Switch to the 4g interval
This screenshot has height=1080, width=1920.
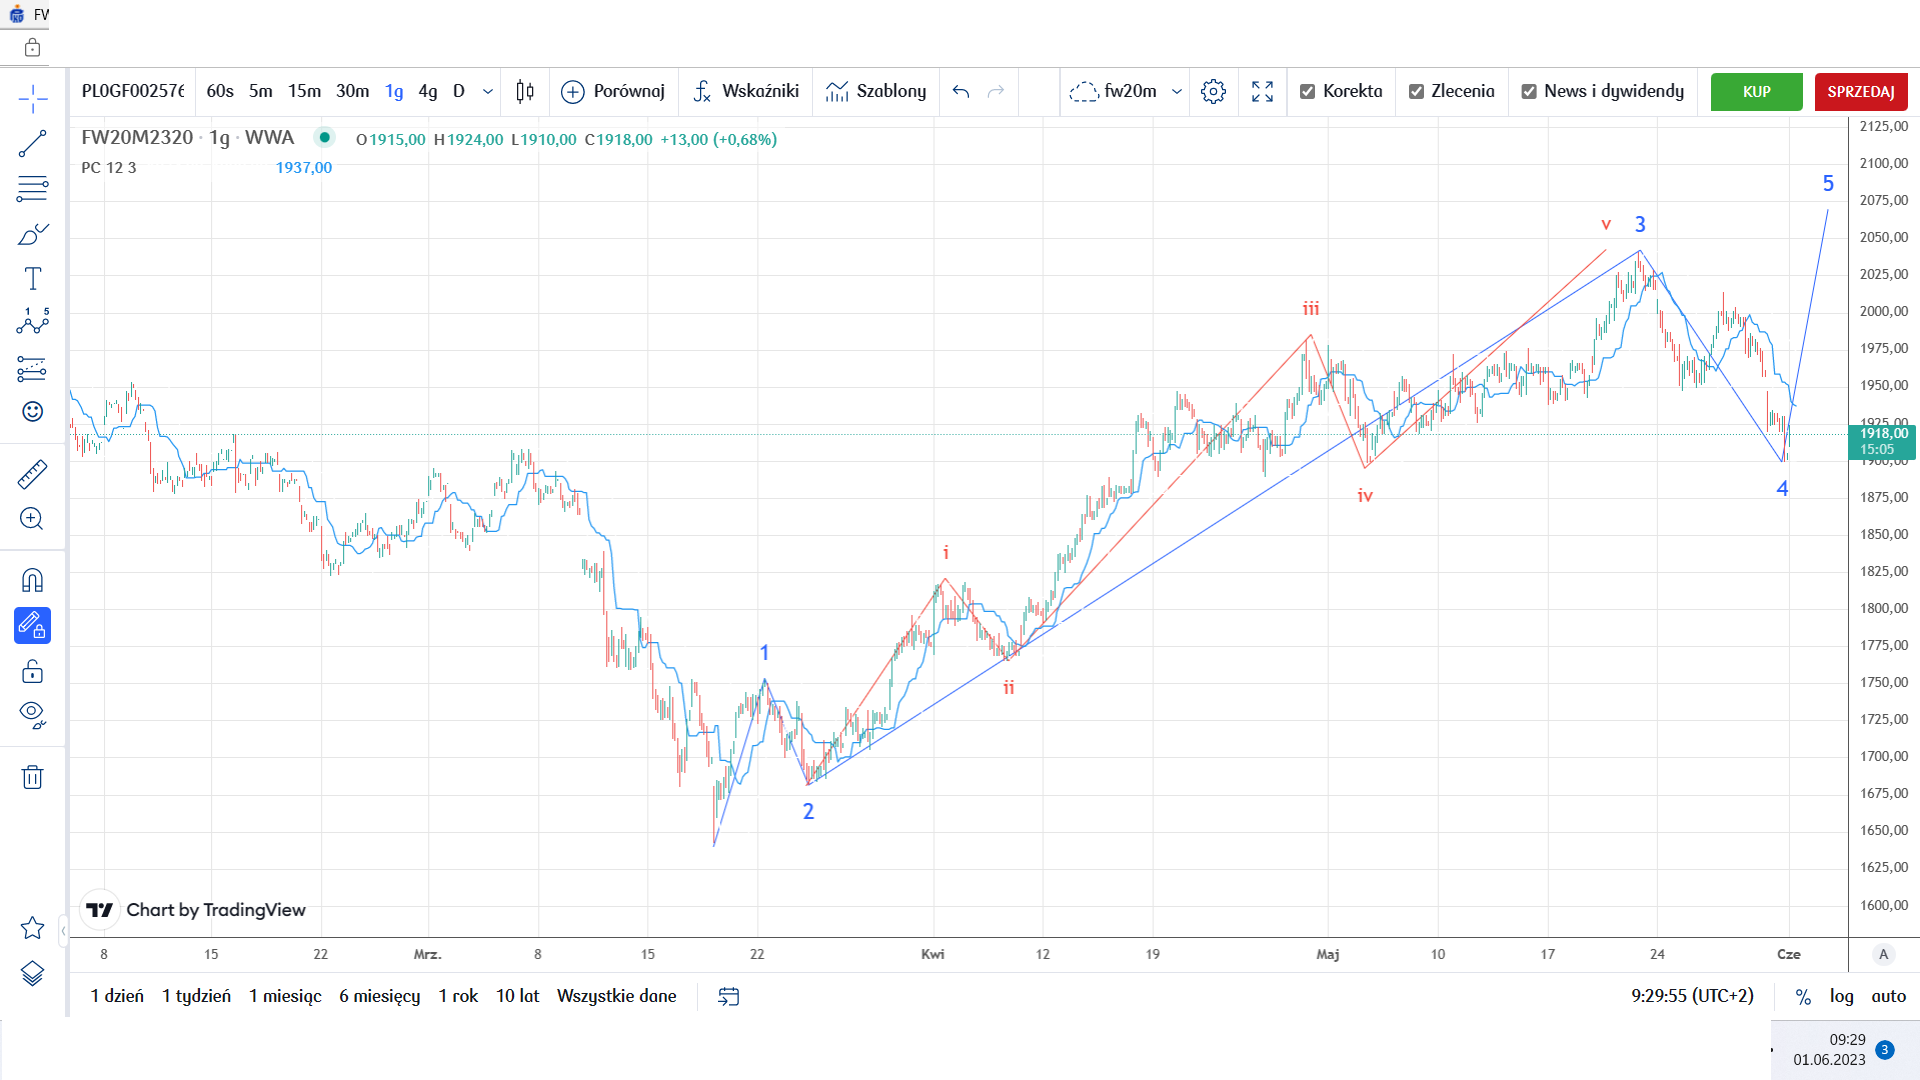pos(428,91)
